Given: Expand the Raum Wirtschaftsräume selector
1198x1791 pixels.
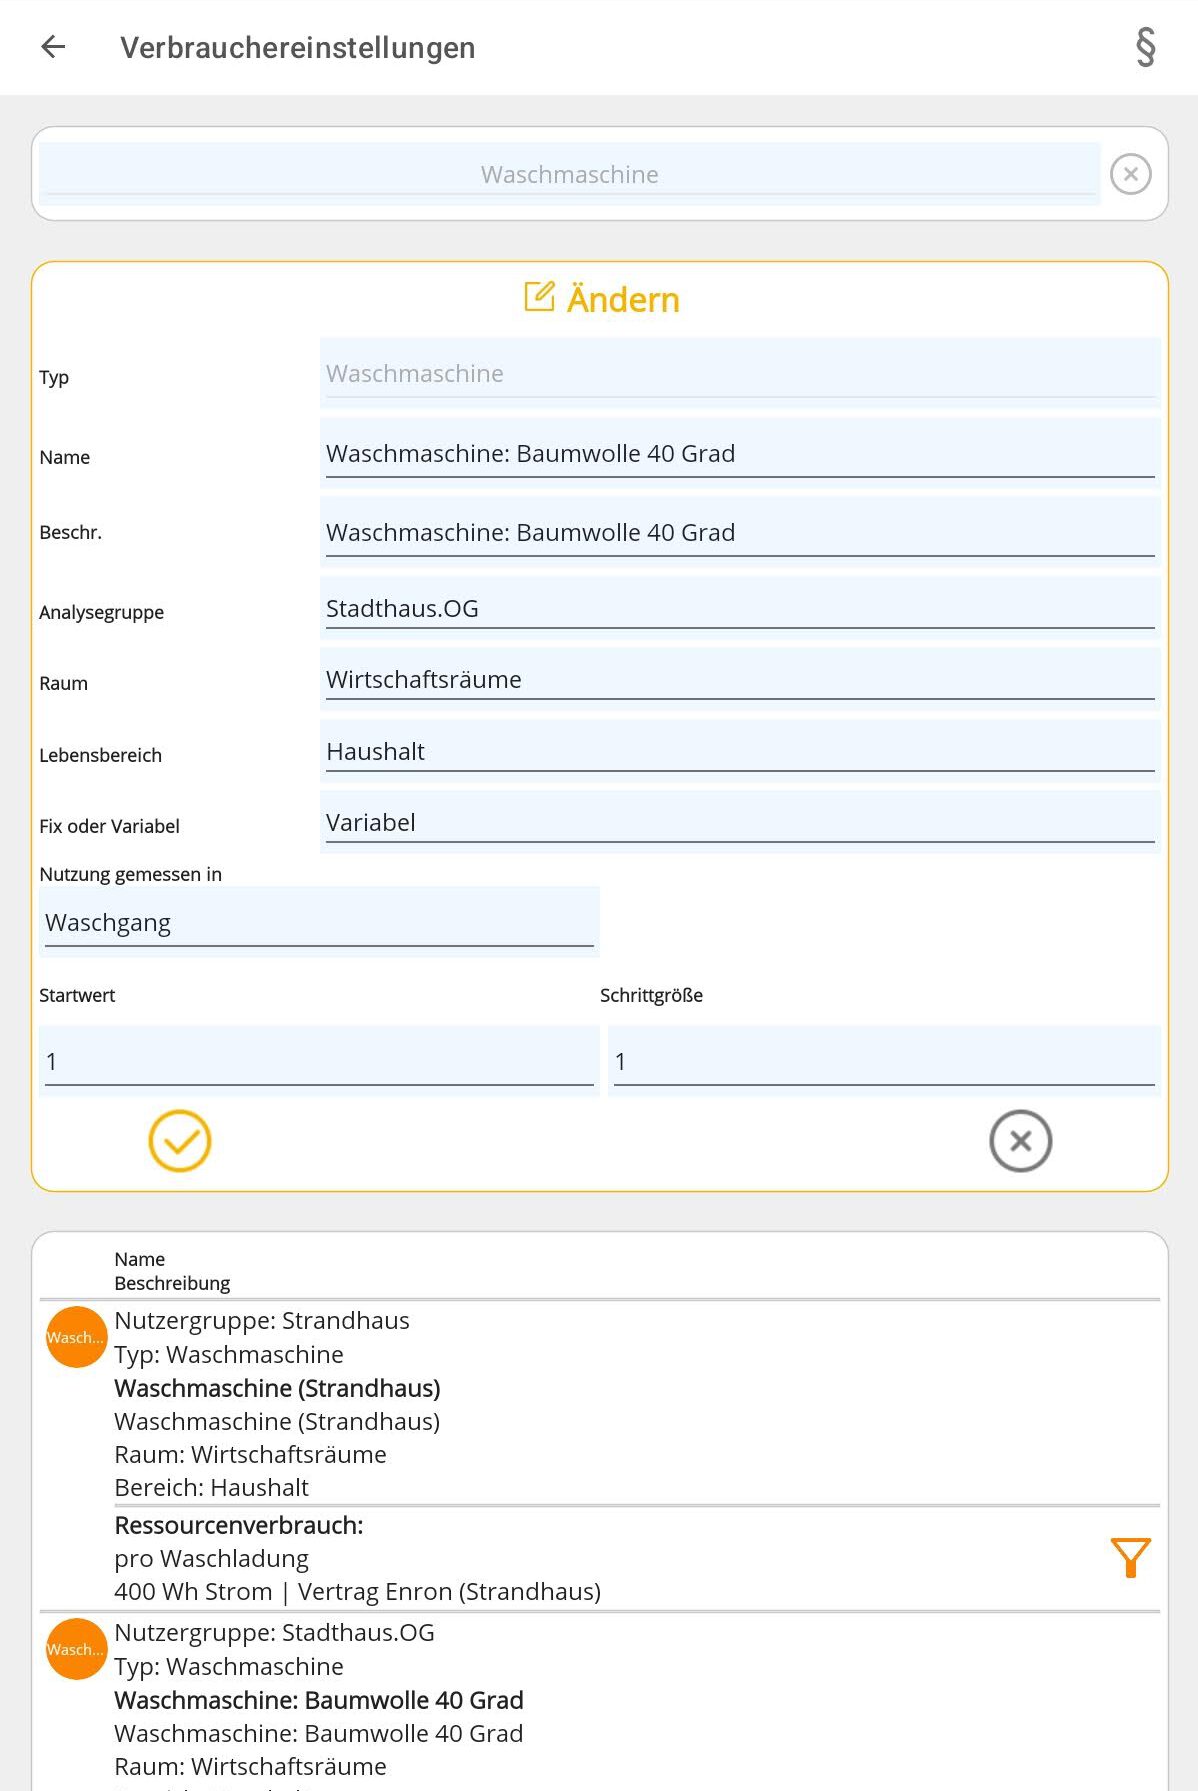Looking at the screenshot, I should 739,680.
